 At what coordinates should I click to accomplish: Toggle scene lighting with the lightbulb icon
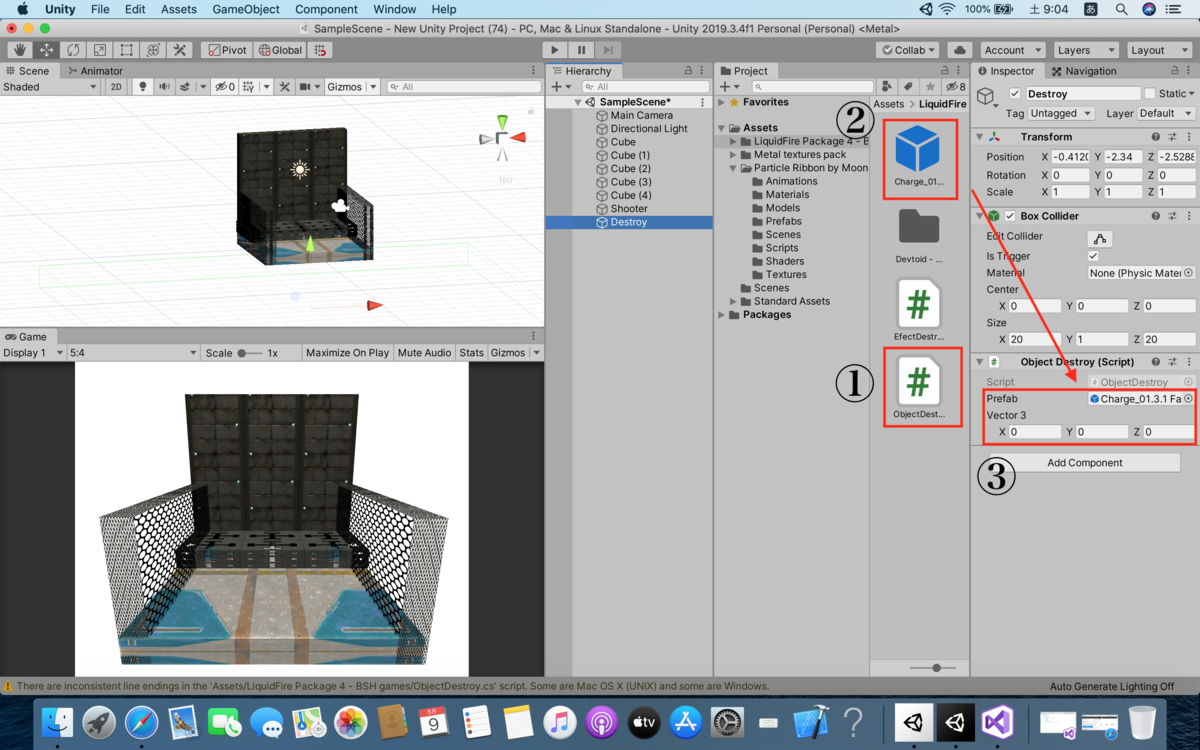[x=143, y=87]
